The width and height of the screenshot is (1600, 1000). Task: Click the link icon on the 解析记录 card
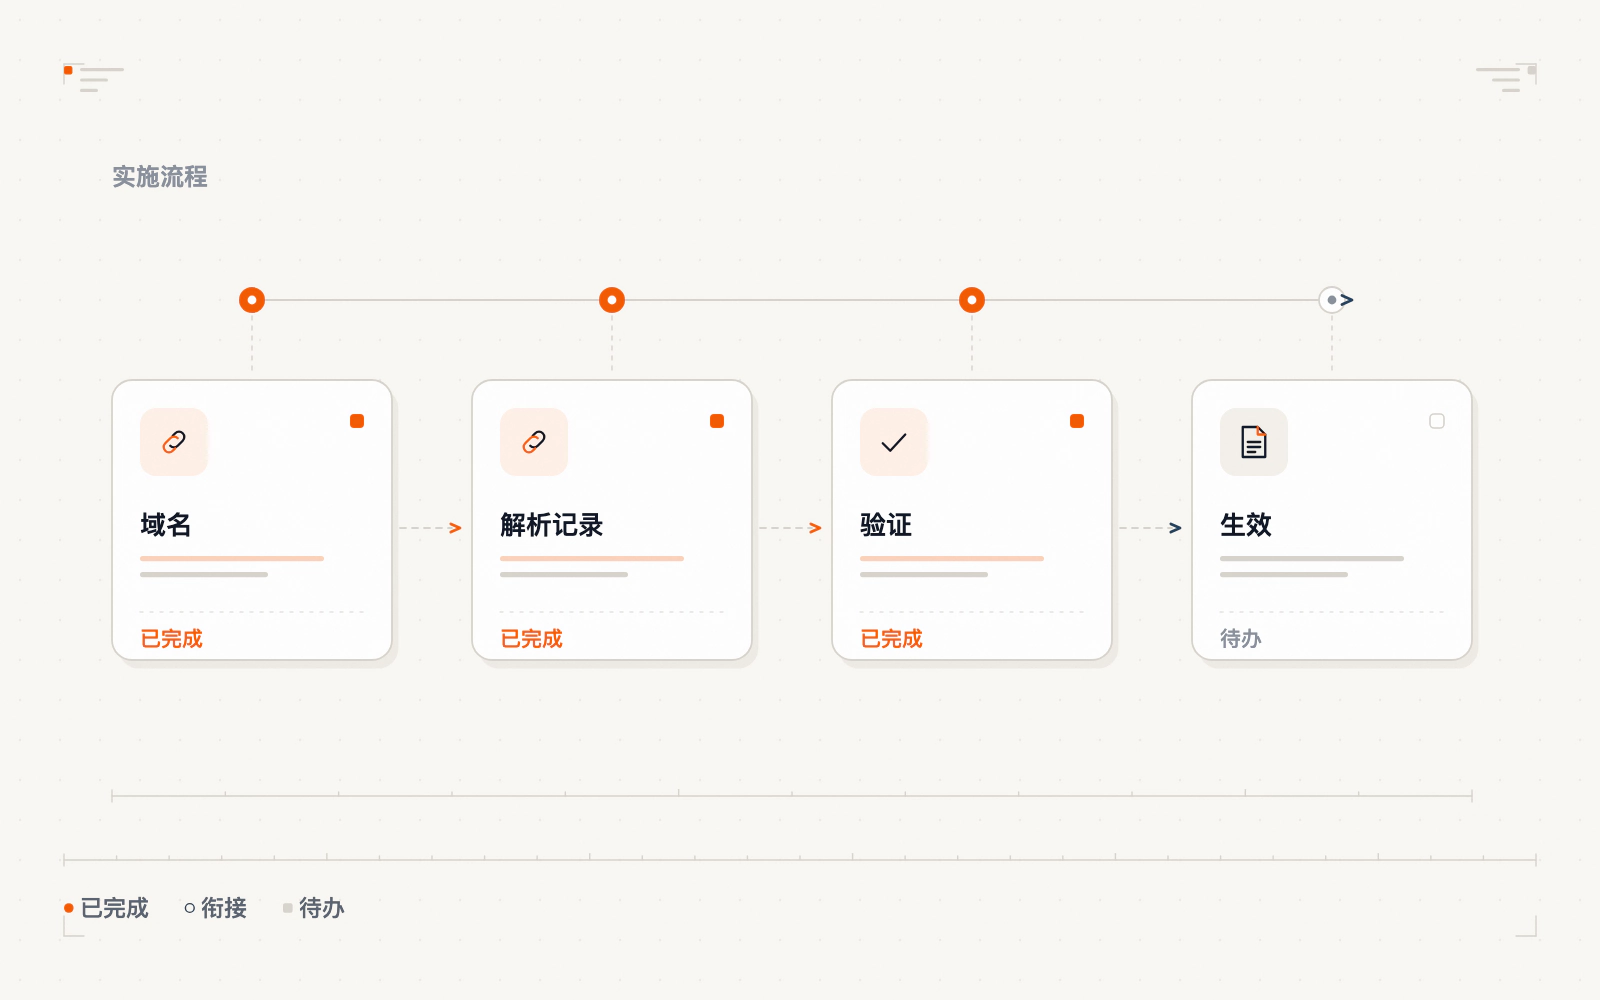click(x=534, y=442)
